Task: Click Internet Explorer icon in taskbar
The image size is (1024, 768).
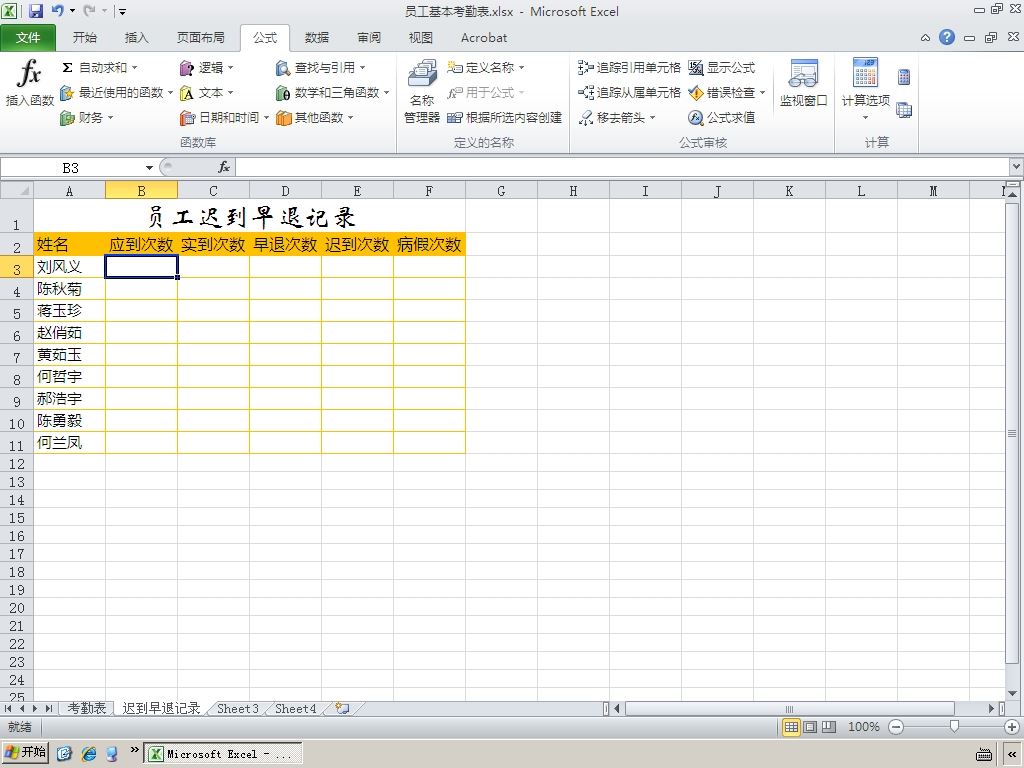Action: [x=89, y=754]
